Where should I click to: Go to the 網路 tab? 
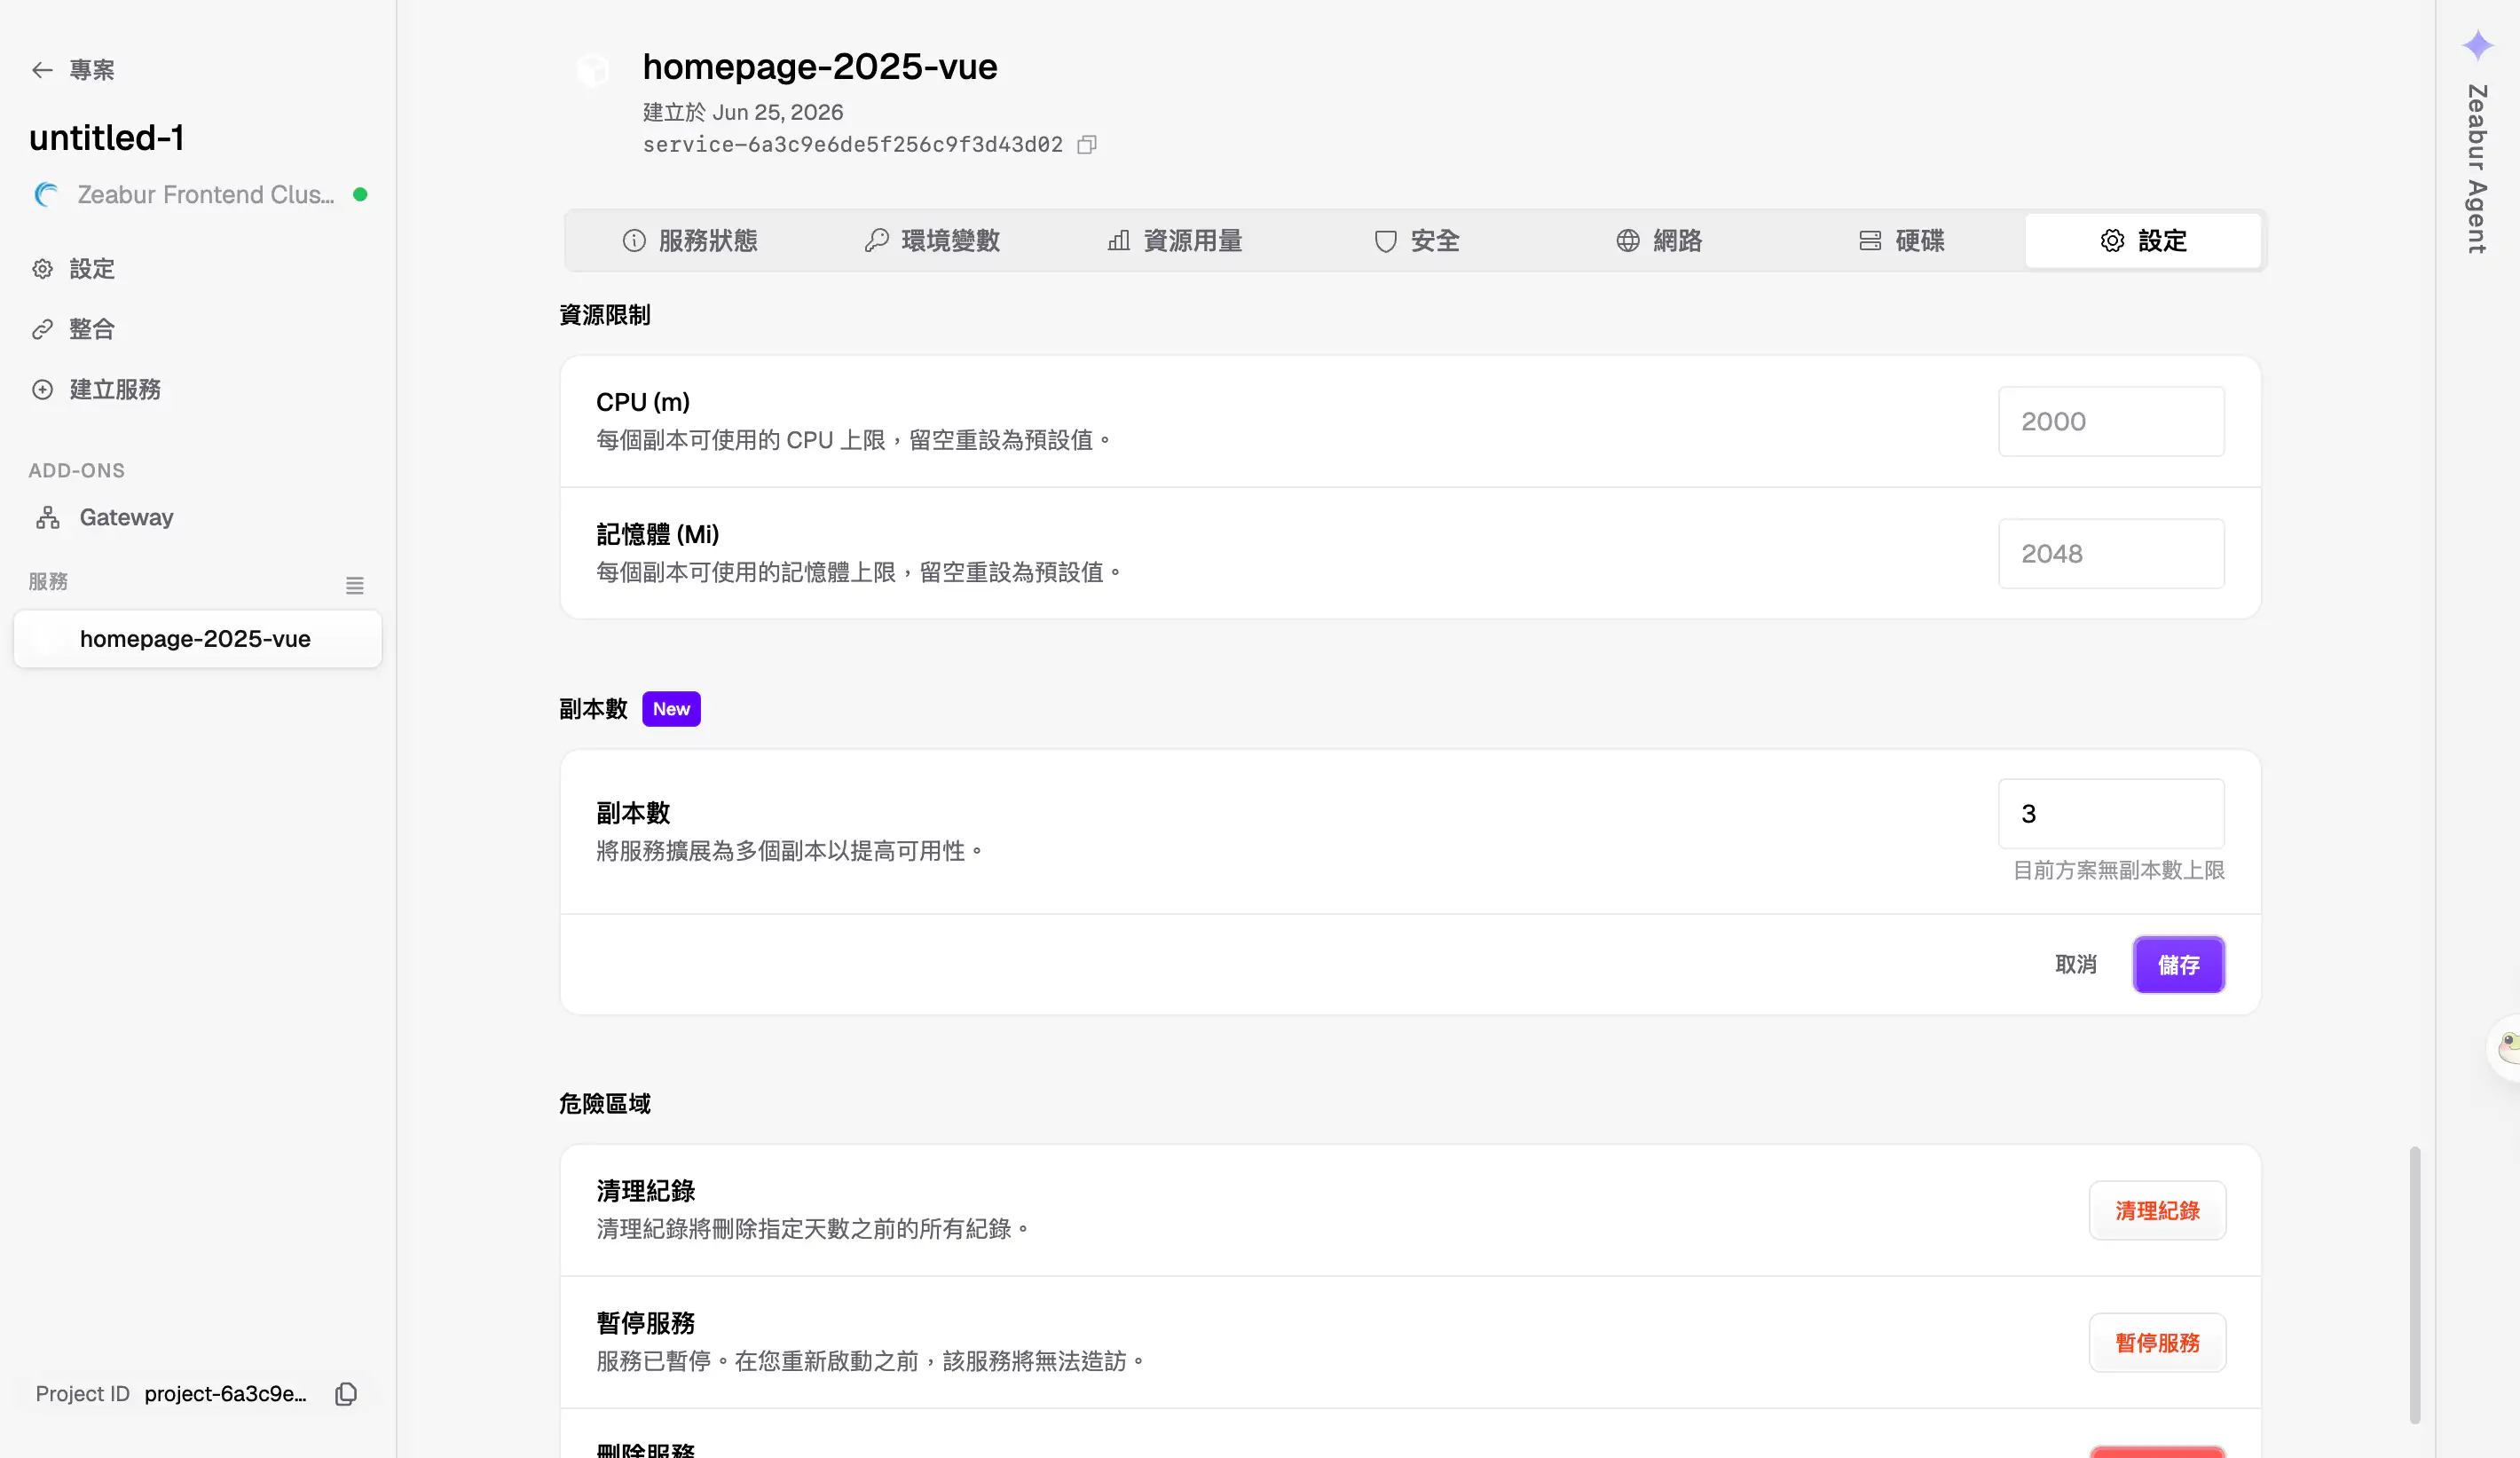click(x=1659, y=241)
